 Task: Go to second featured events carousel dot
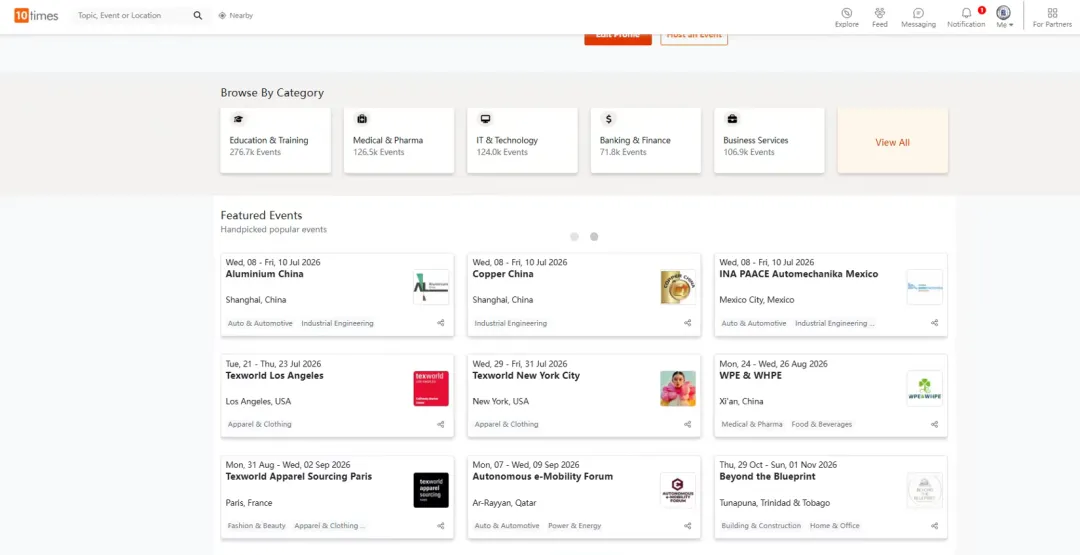pos(594,237)
